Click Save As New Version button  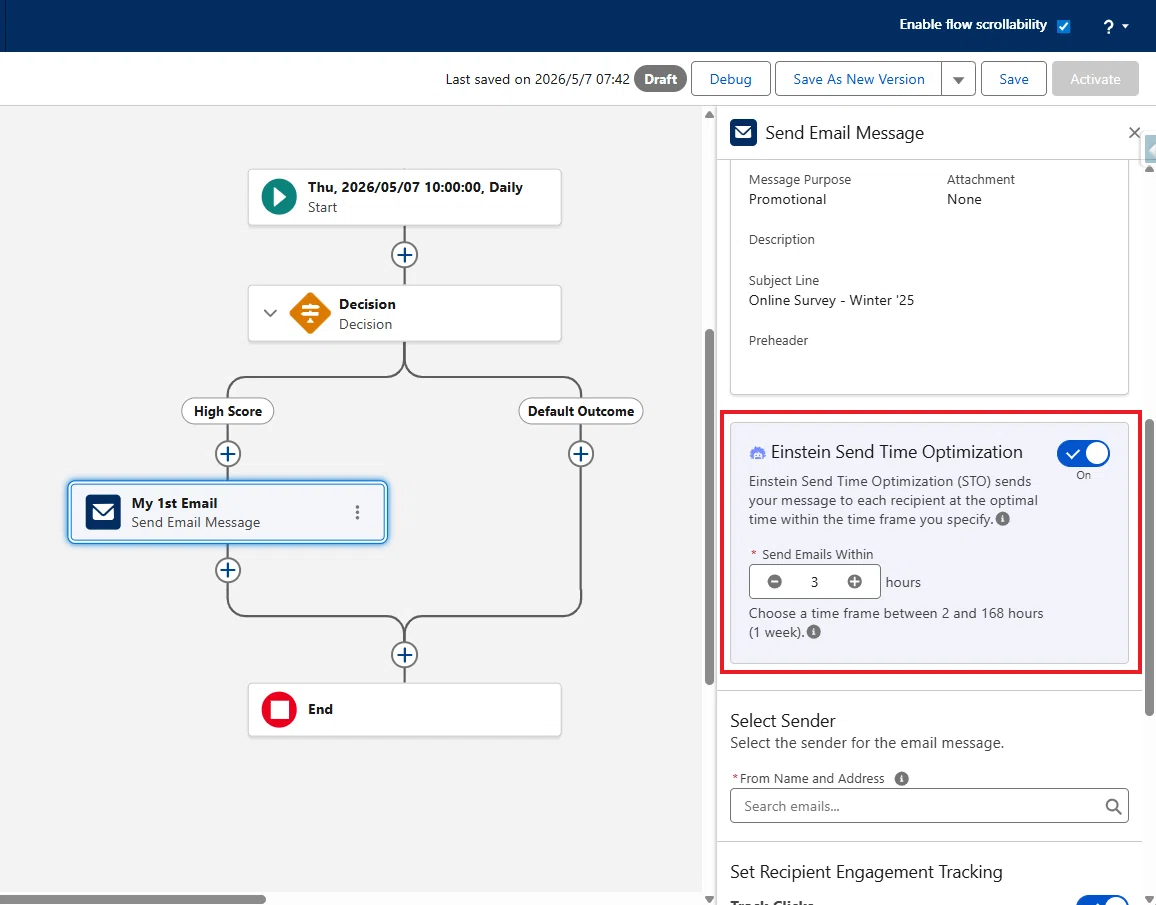coord(859,79)
